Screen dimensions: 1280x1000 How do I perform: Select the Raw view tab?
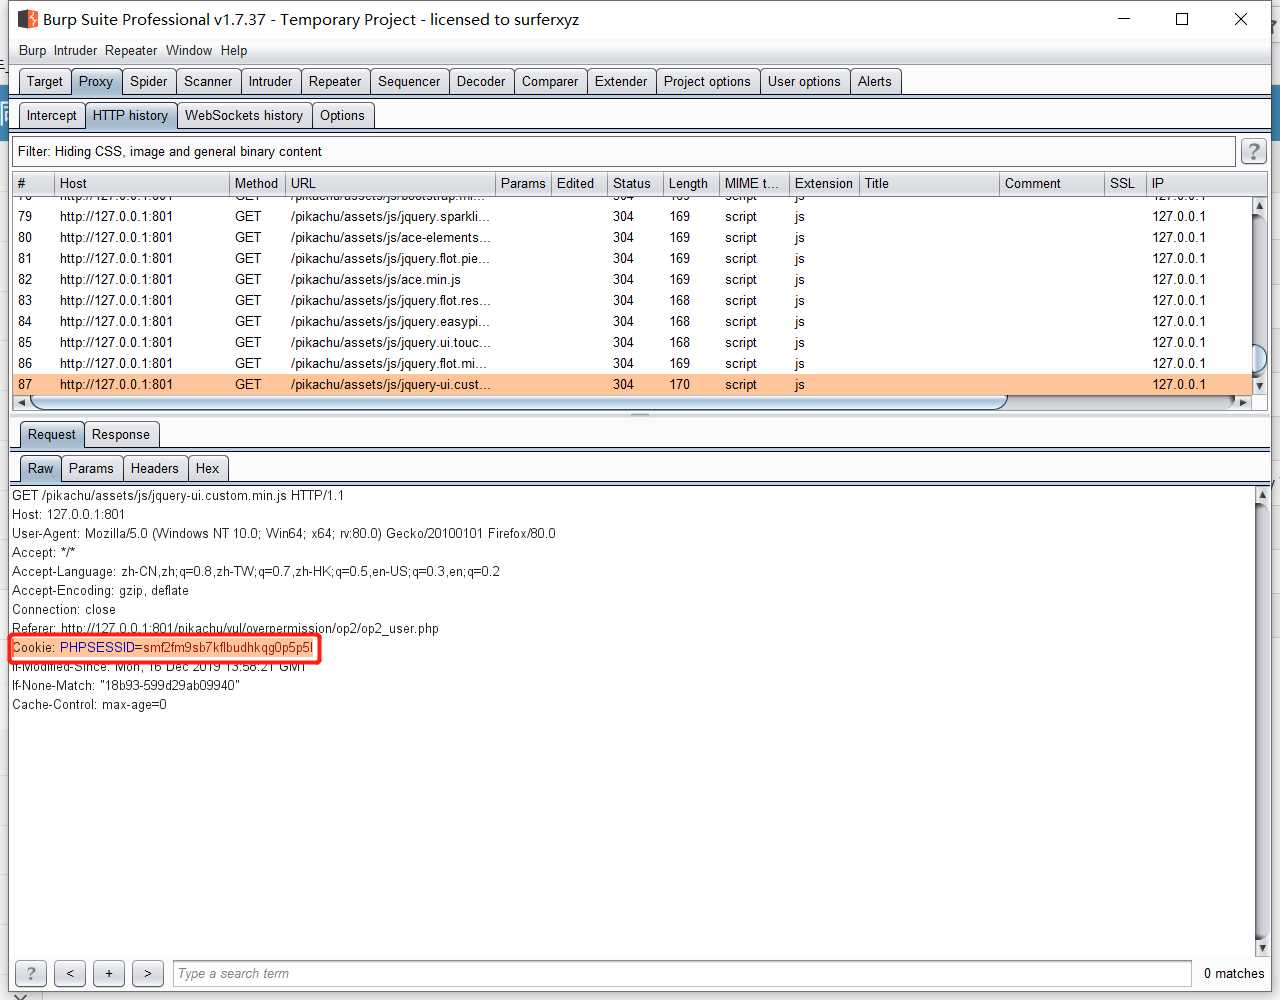tap(41, 468)
